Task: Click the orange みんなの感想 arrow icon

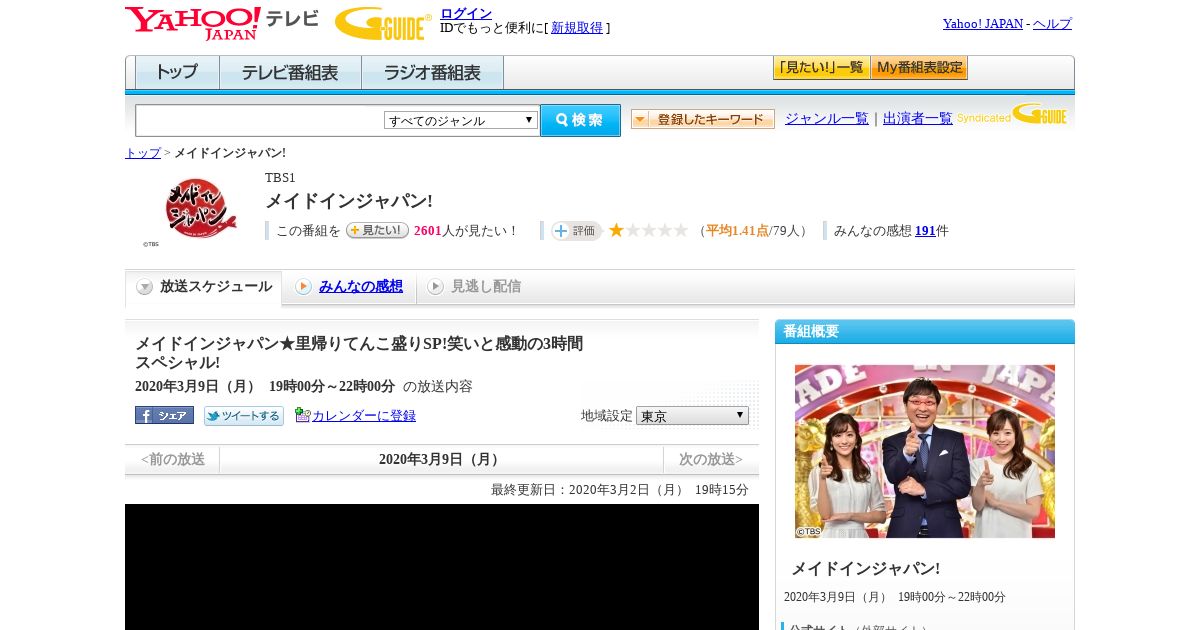Action: [x=303, y=287]
